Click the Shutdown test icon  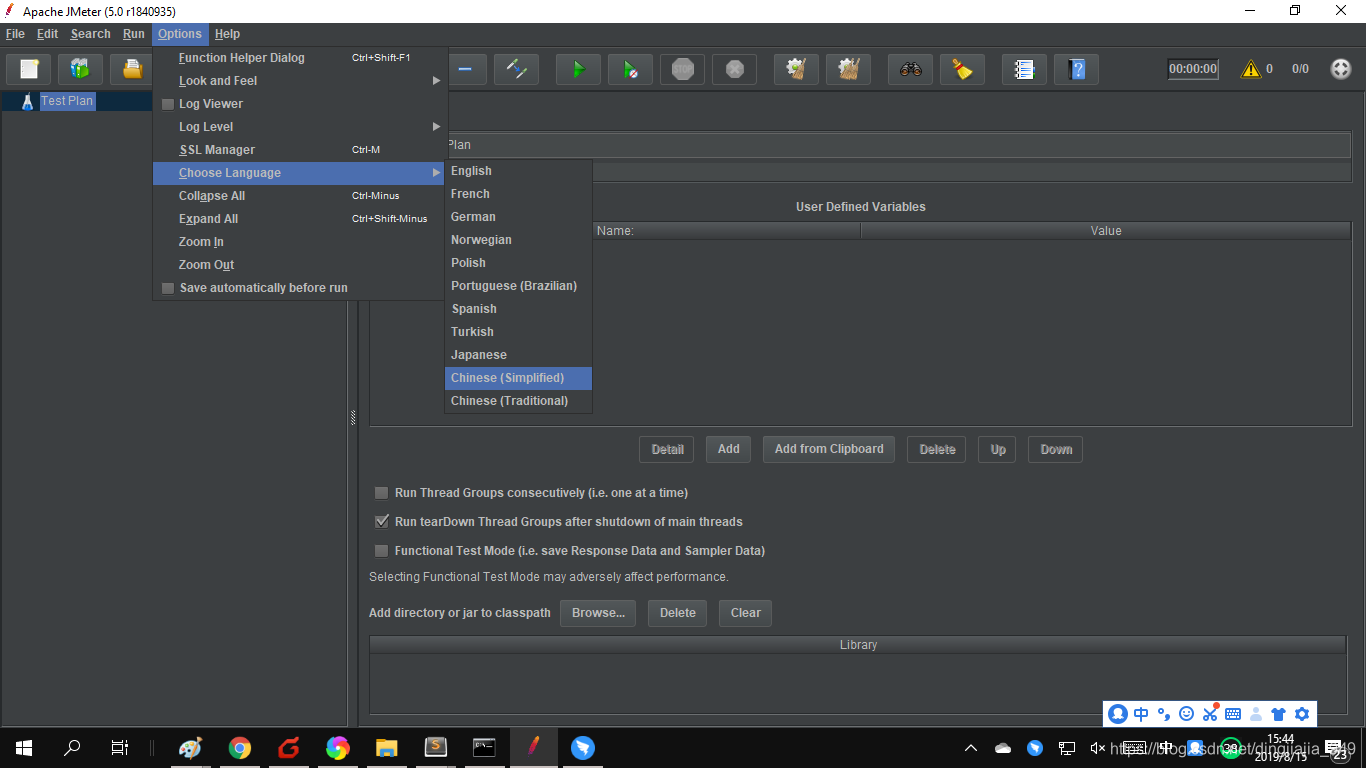734,69
